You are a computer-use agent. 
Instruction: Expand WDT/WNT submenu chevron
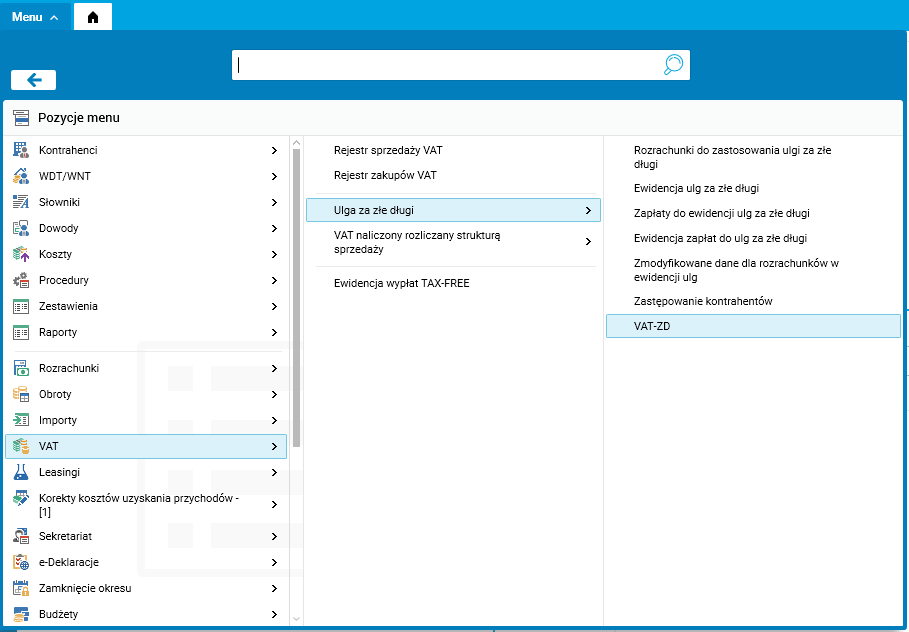coord(274,176)
